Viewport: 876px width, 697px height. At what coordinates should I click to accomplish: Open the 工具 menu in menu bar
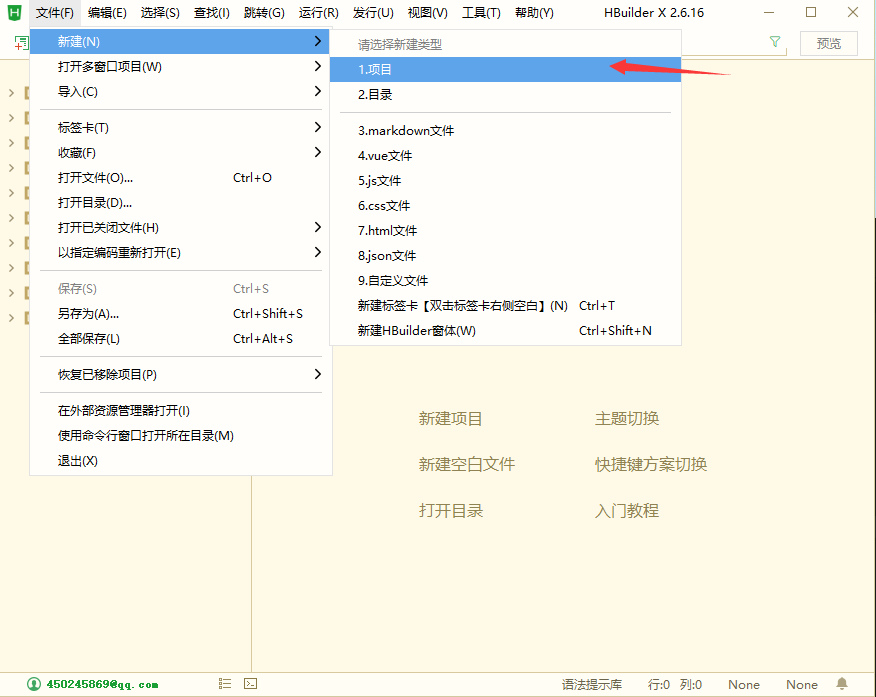(x=480, y=13)
